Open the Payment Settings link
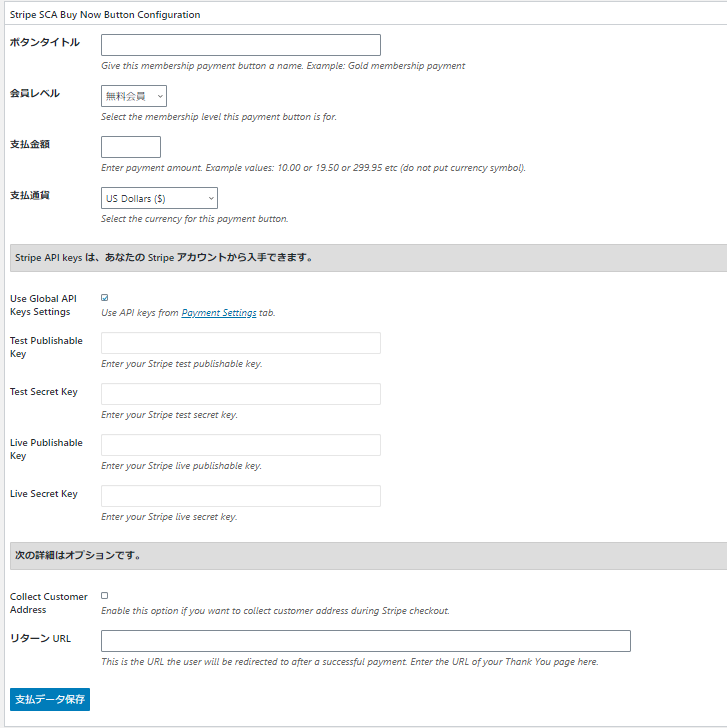 (219, 313)
